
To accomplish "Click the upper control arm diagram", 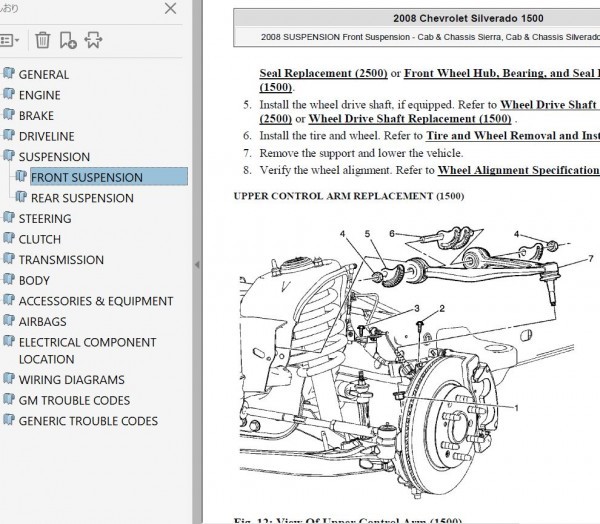I will click(417, 360).
